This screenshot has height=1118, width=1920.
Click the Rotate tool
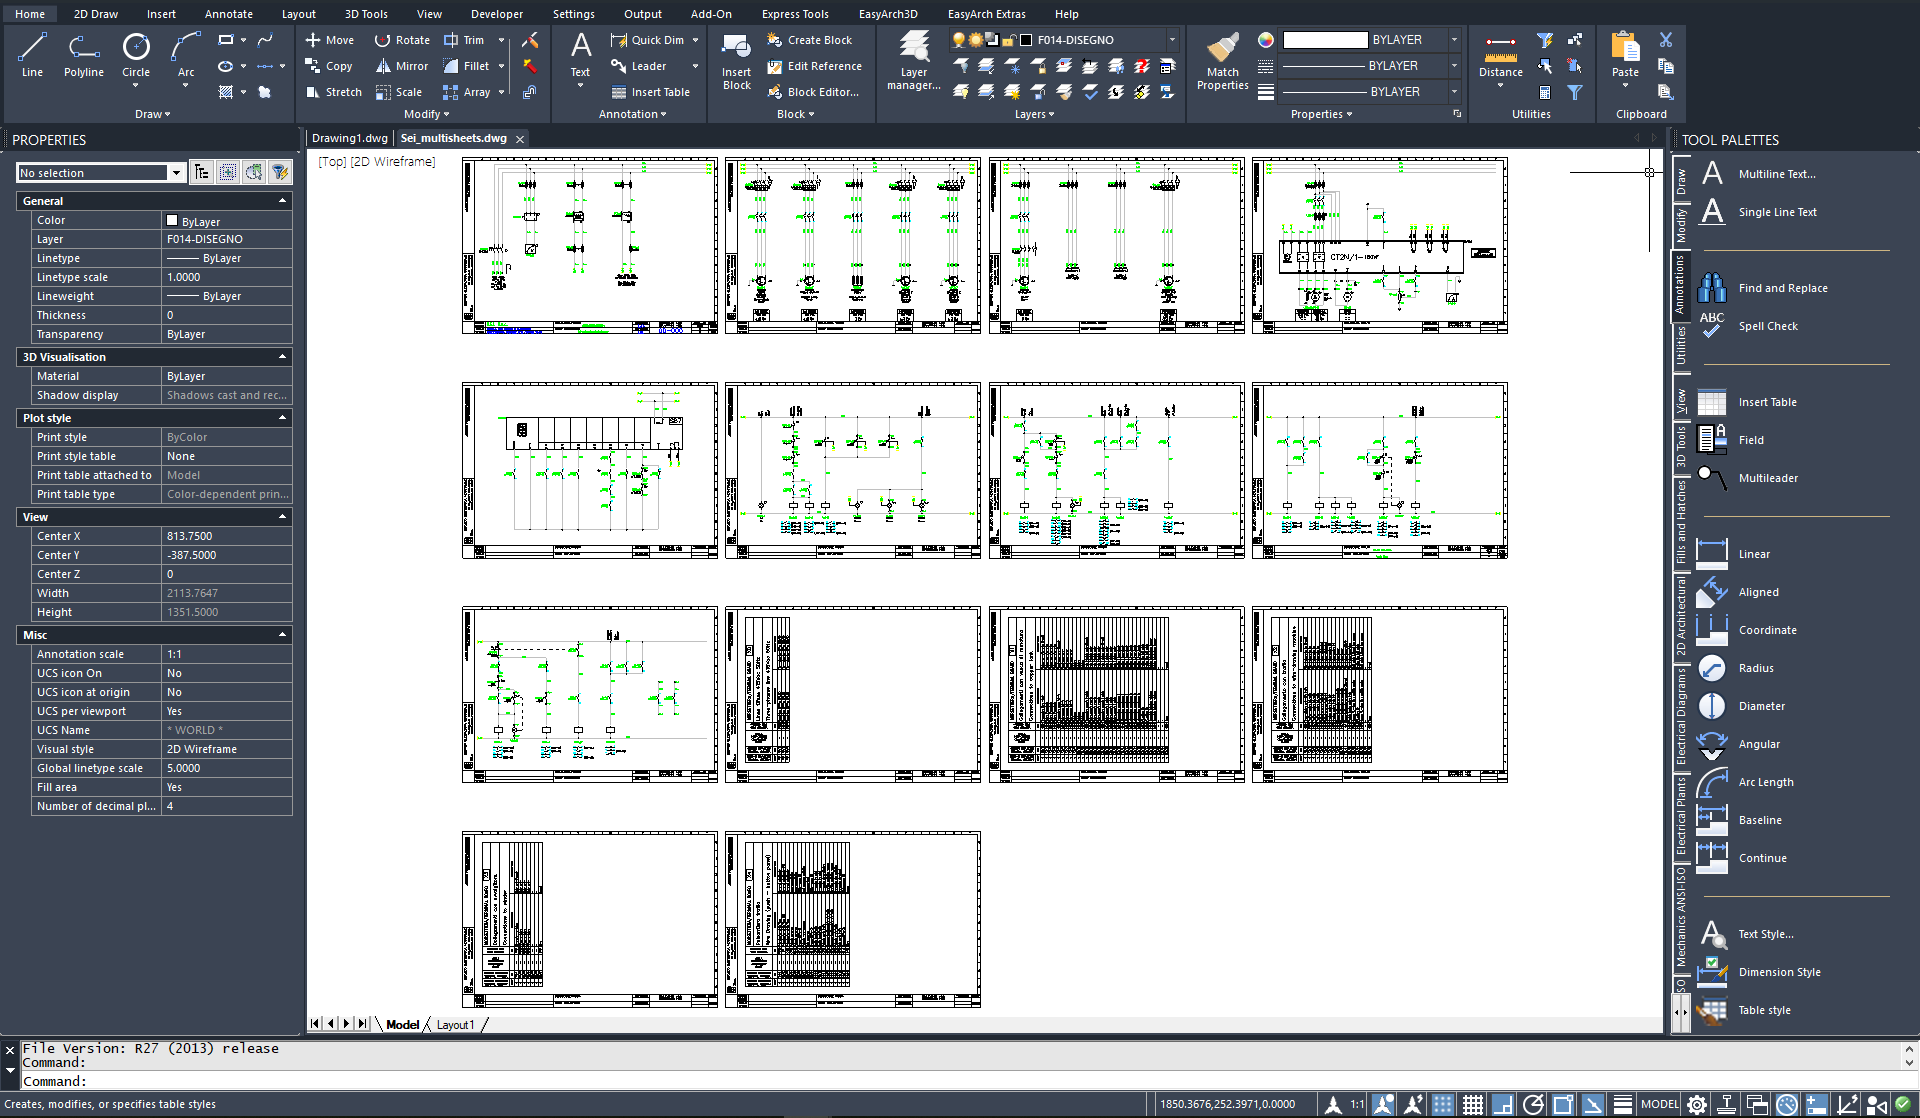point(402,40)
